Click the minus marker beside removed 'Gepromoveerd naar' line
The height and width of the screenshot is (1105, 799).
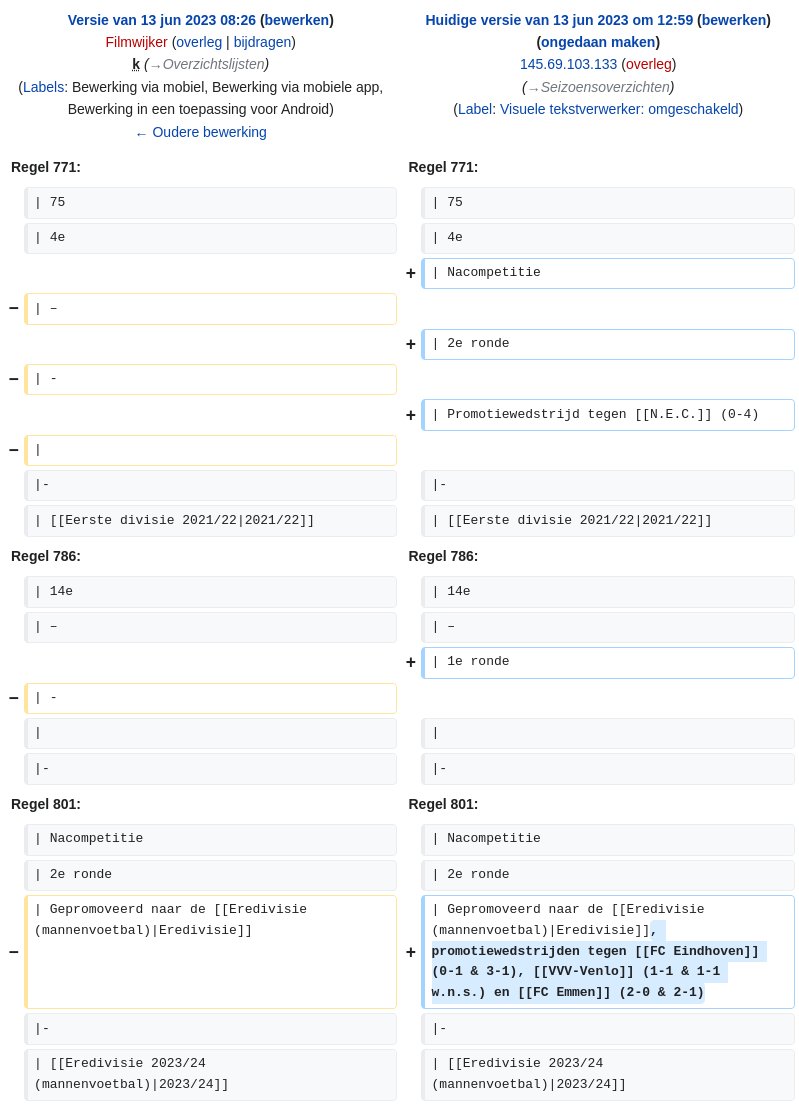pyautogui.click(x=13, y=952)
